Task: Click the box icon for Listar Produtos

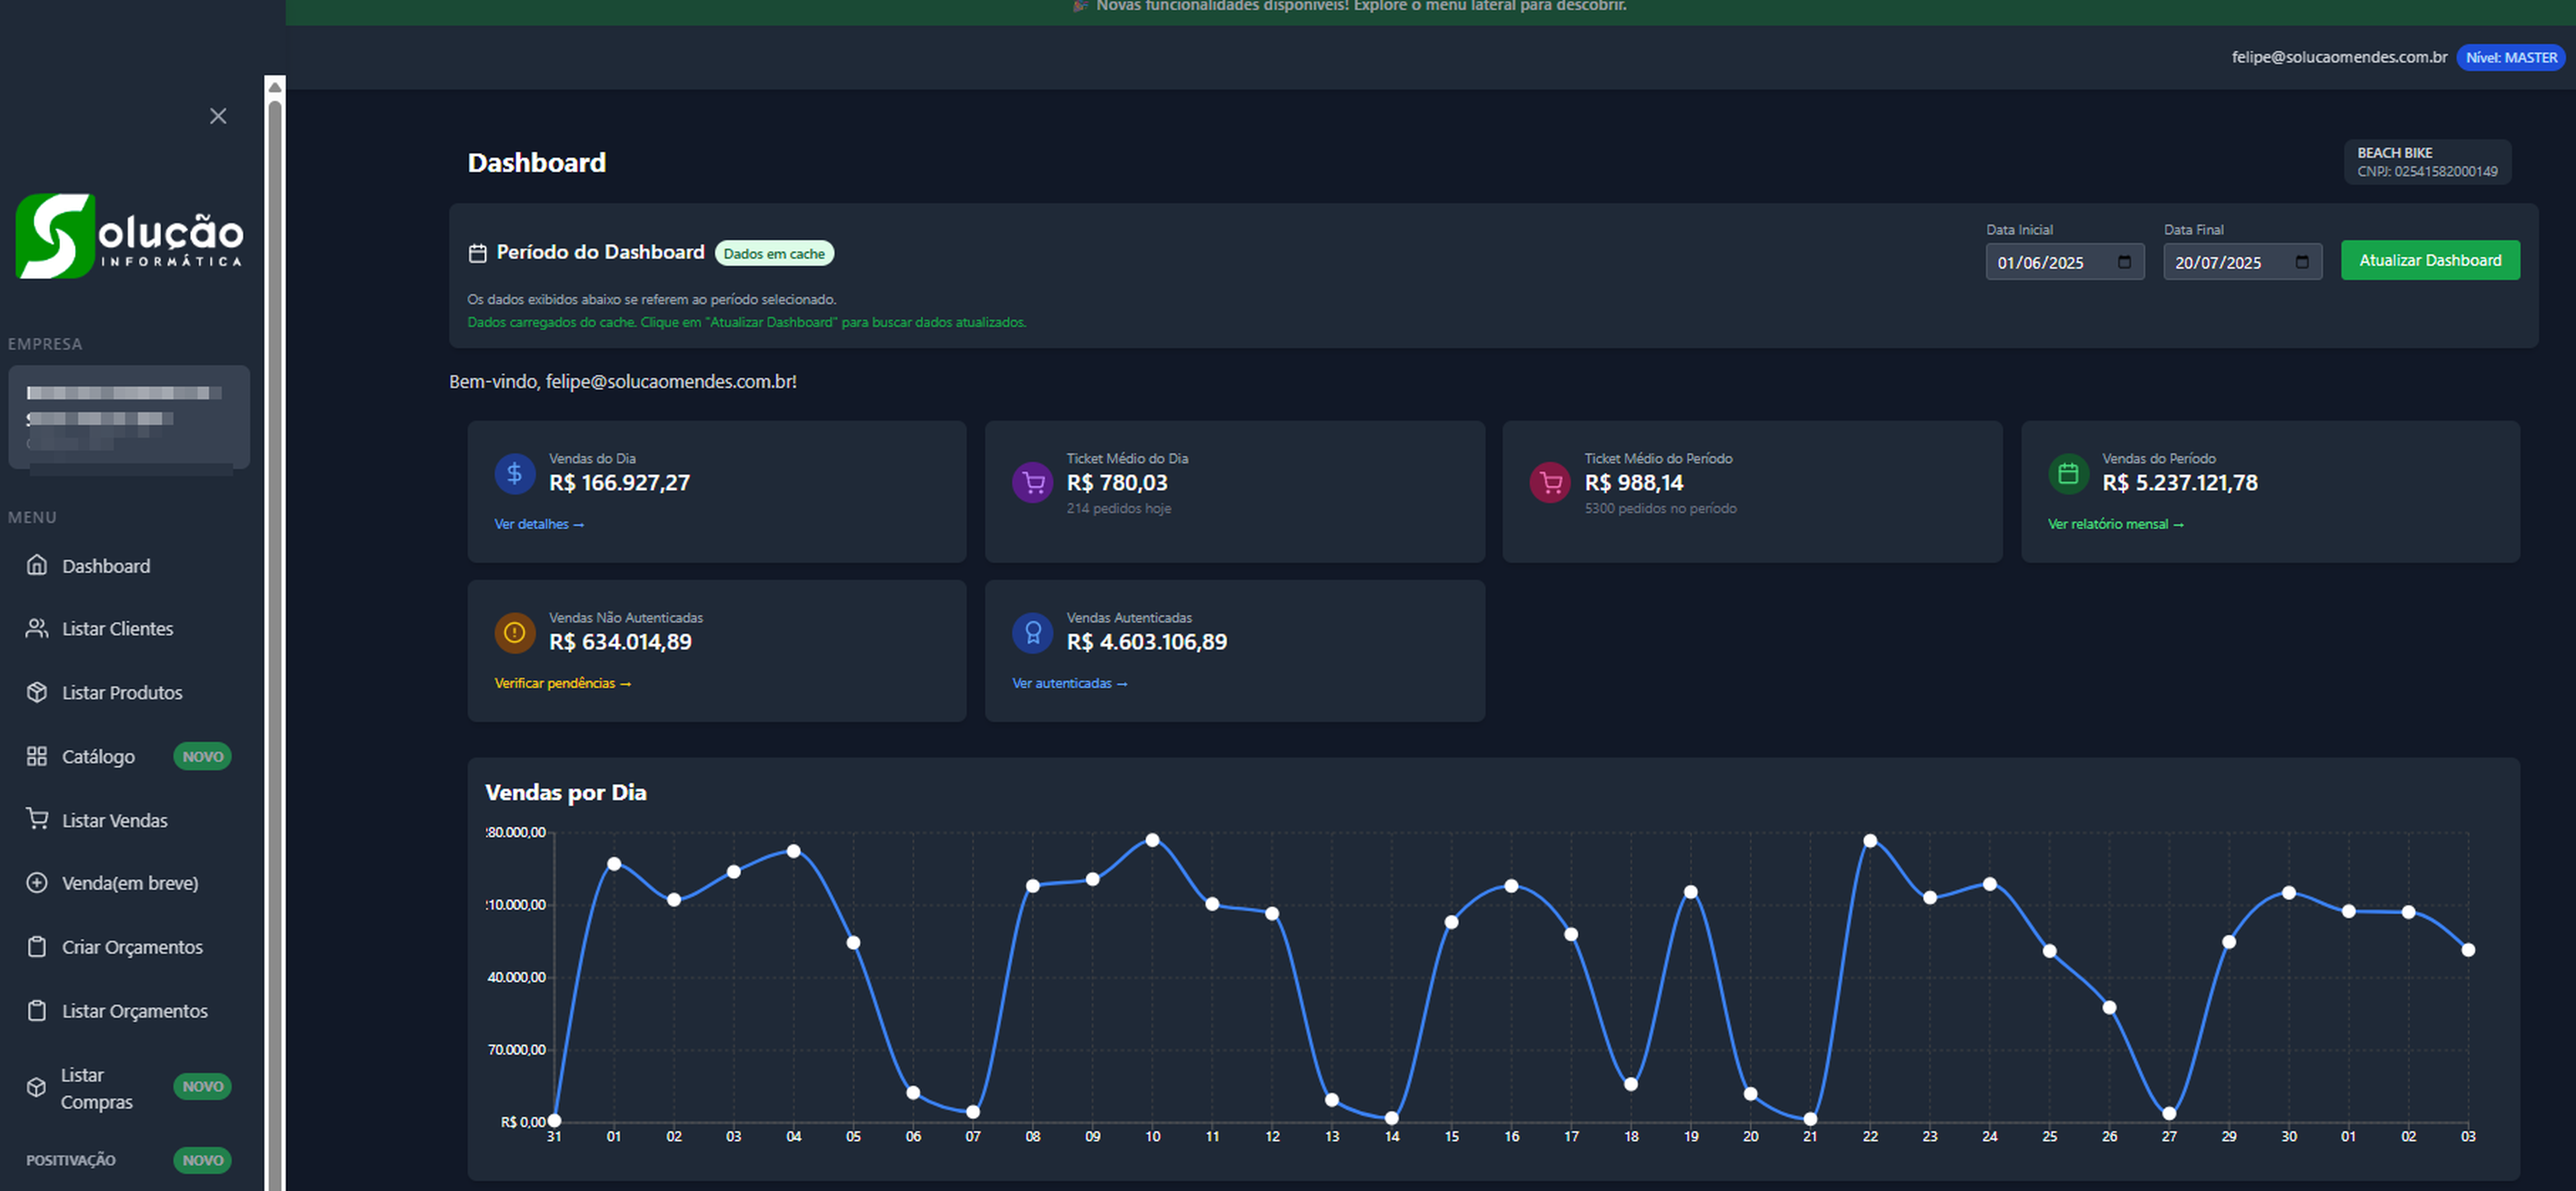Action: (37, 692)
